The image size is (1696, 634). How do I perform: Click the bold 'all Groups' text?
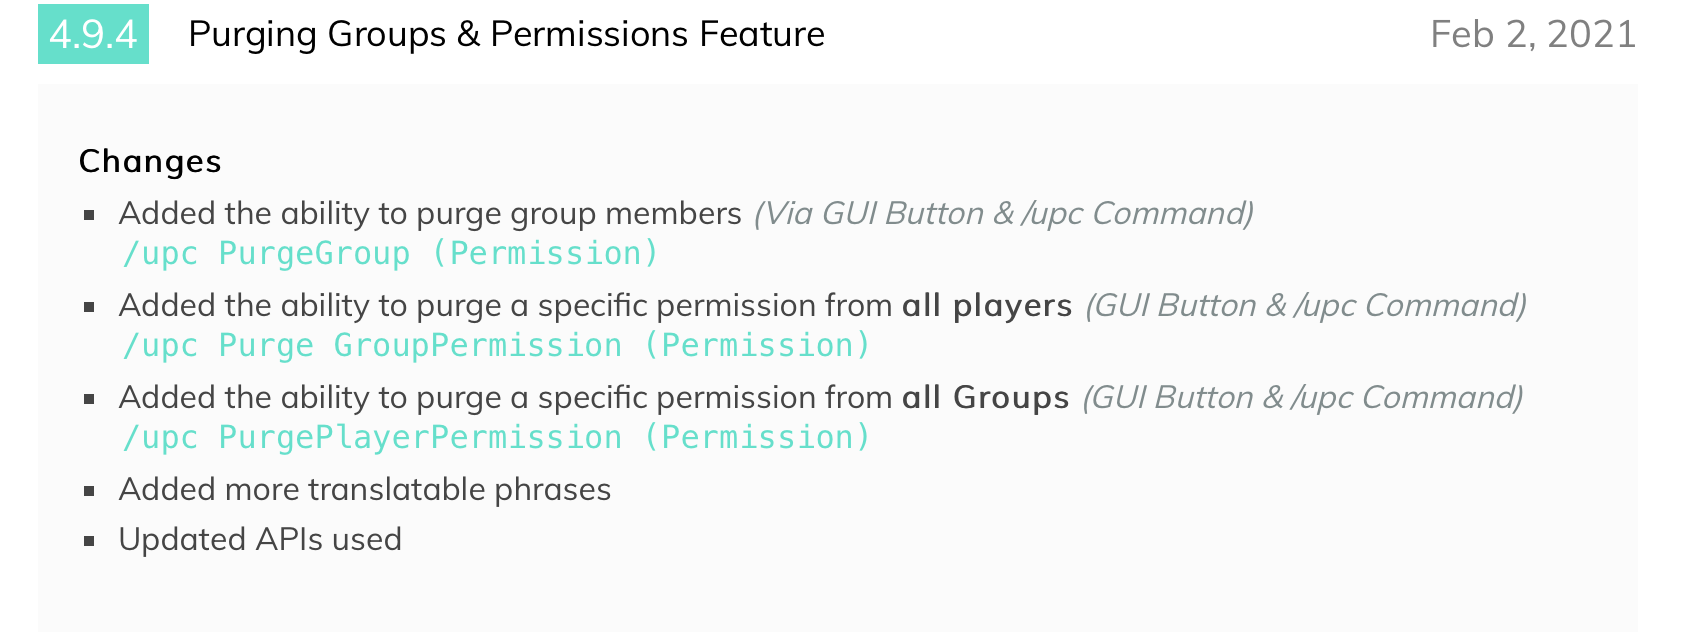click(x=986, y=397)
